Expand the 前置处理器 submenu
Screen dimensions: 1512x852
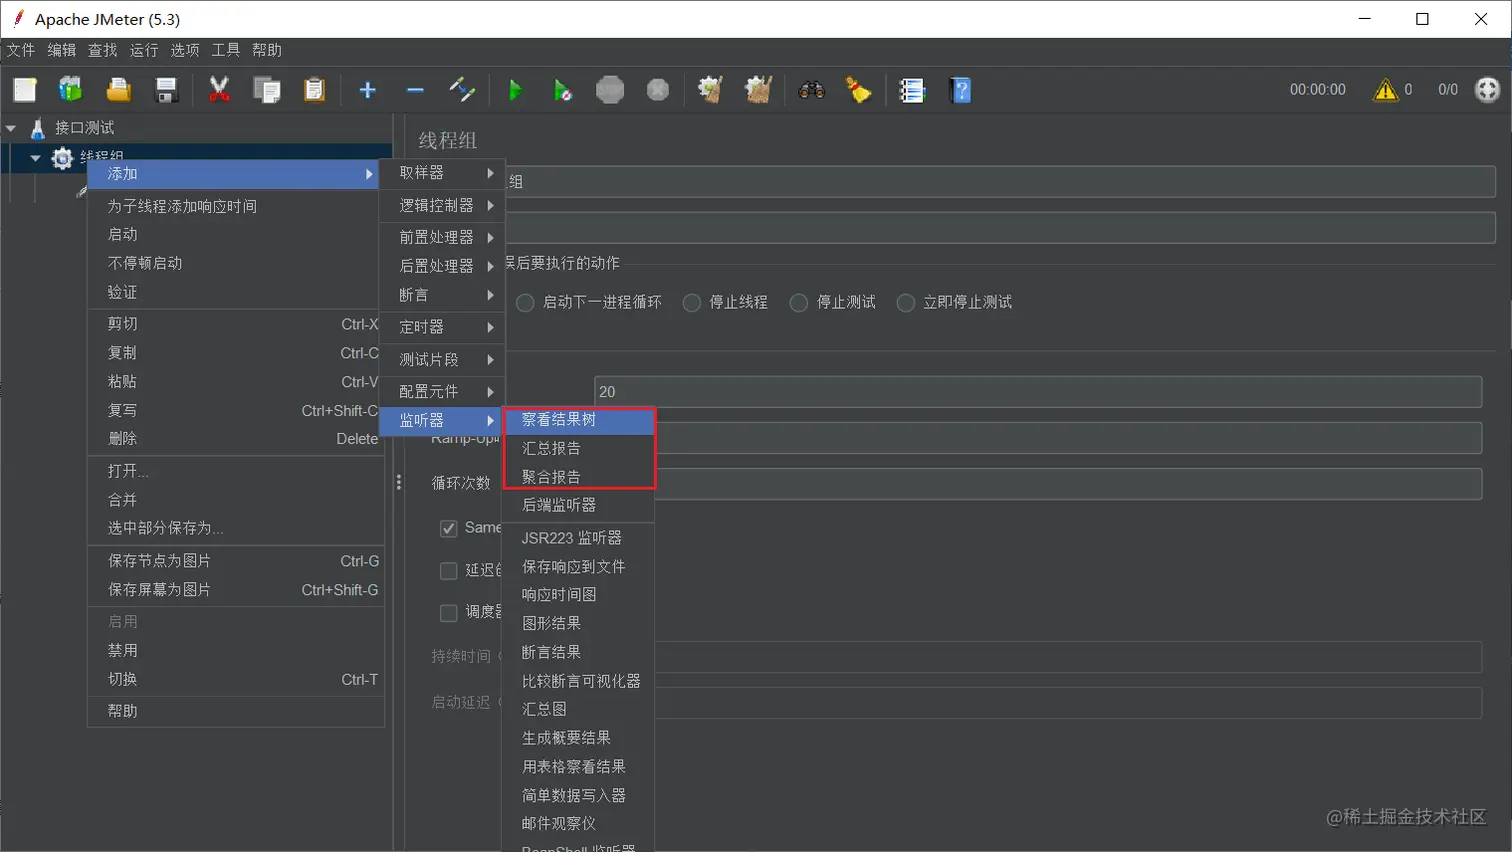442,237
